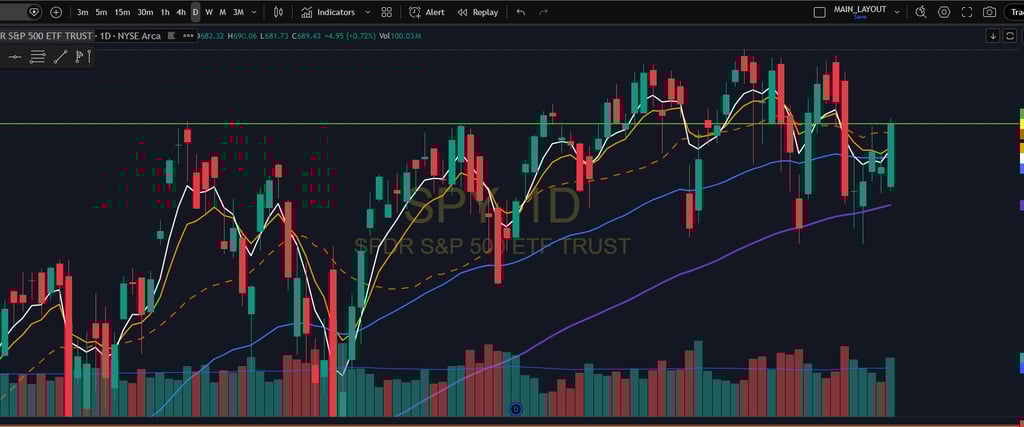Image resolution: width=1024 pixels, height=427 pixels.
Task: Switch to the 3m interval
Action: pos(82,12)
